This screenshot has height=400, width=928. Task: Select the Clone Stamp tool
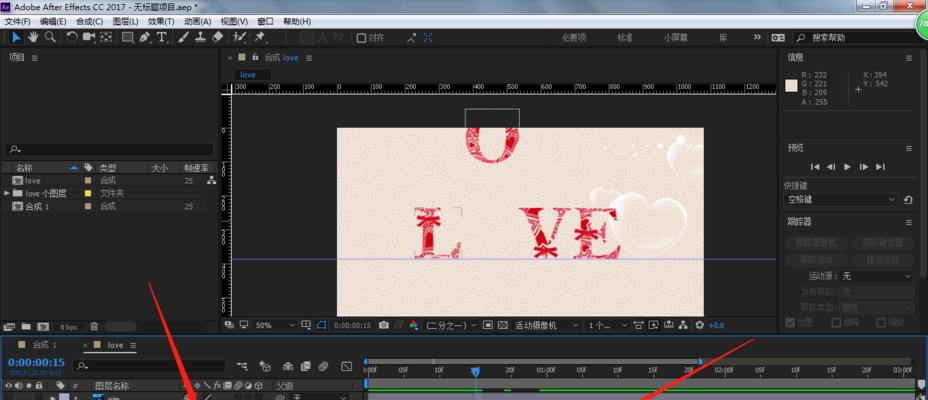pyautogui.click(x=201, y=37)
